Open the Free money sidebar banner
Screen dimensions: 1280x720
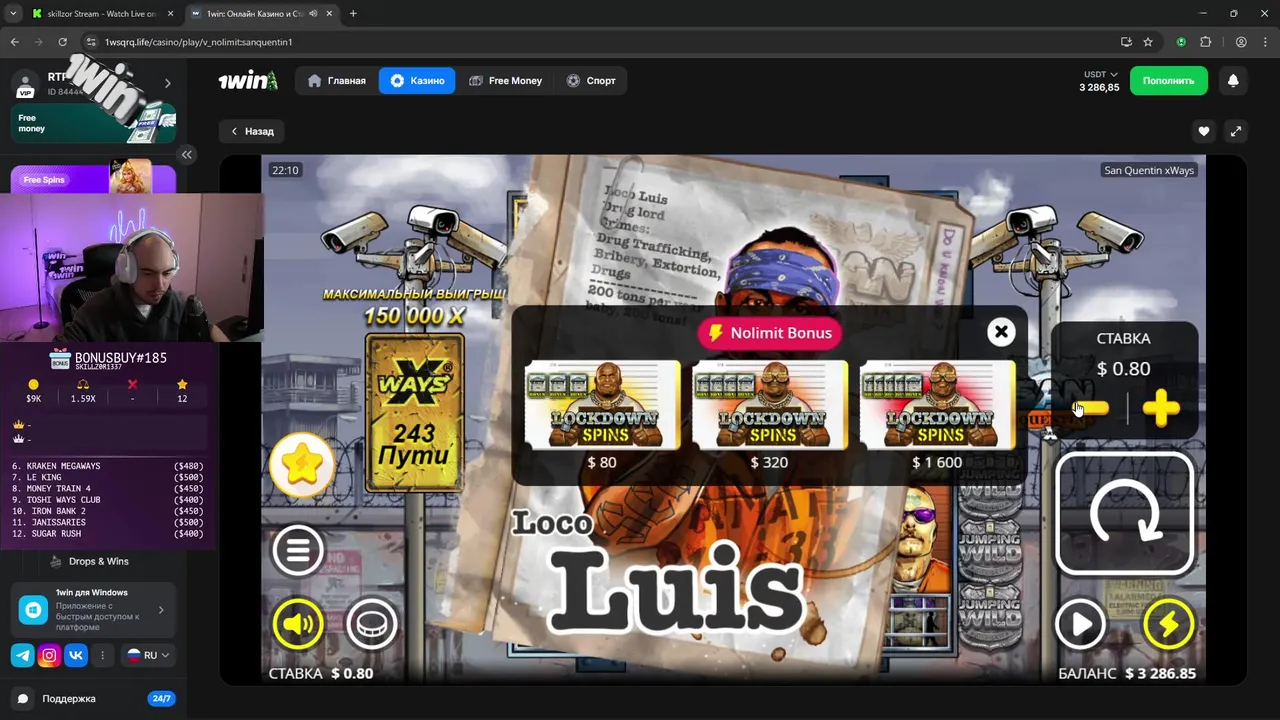(x=93, y=123)
